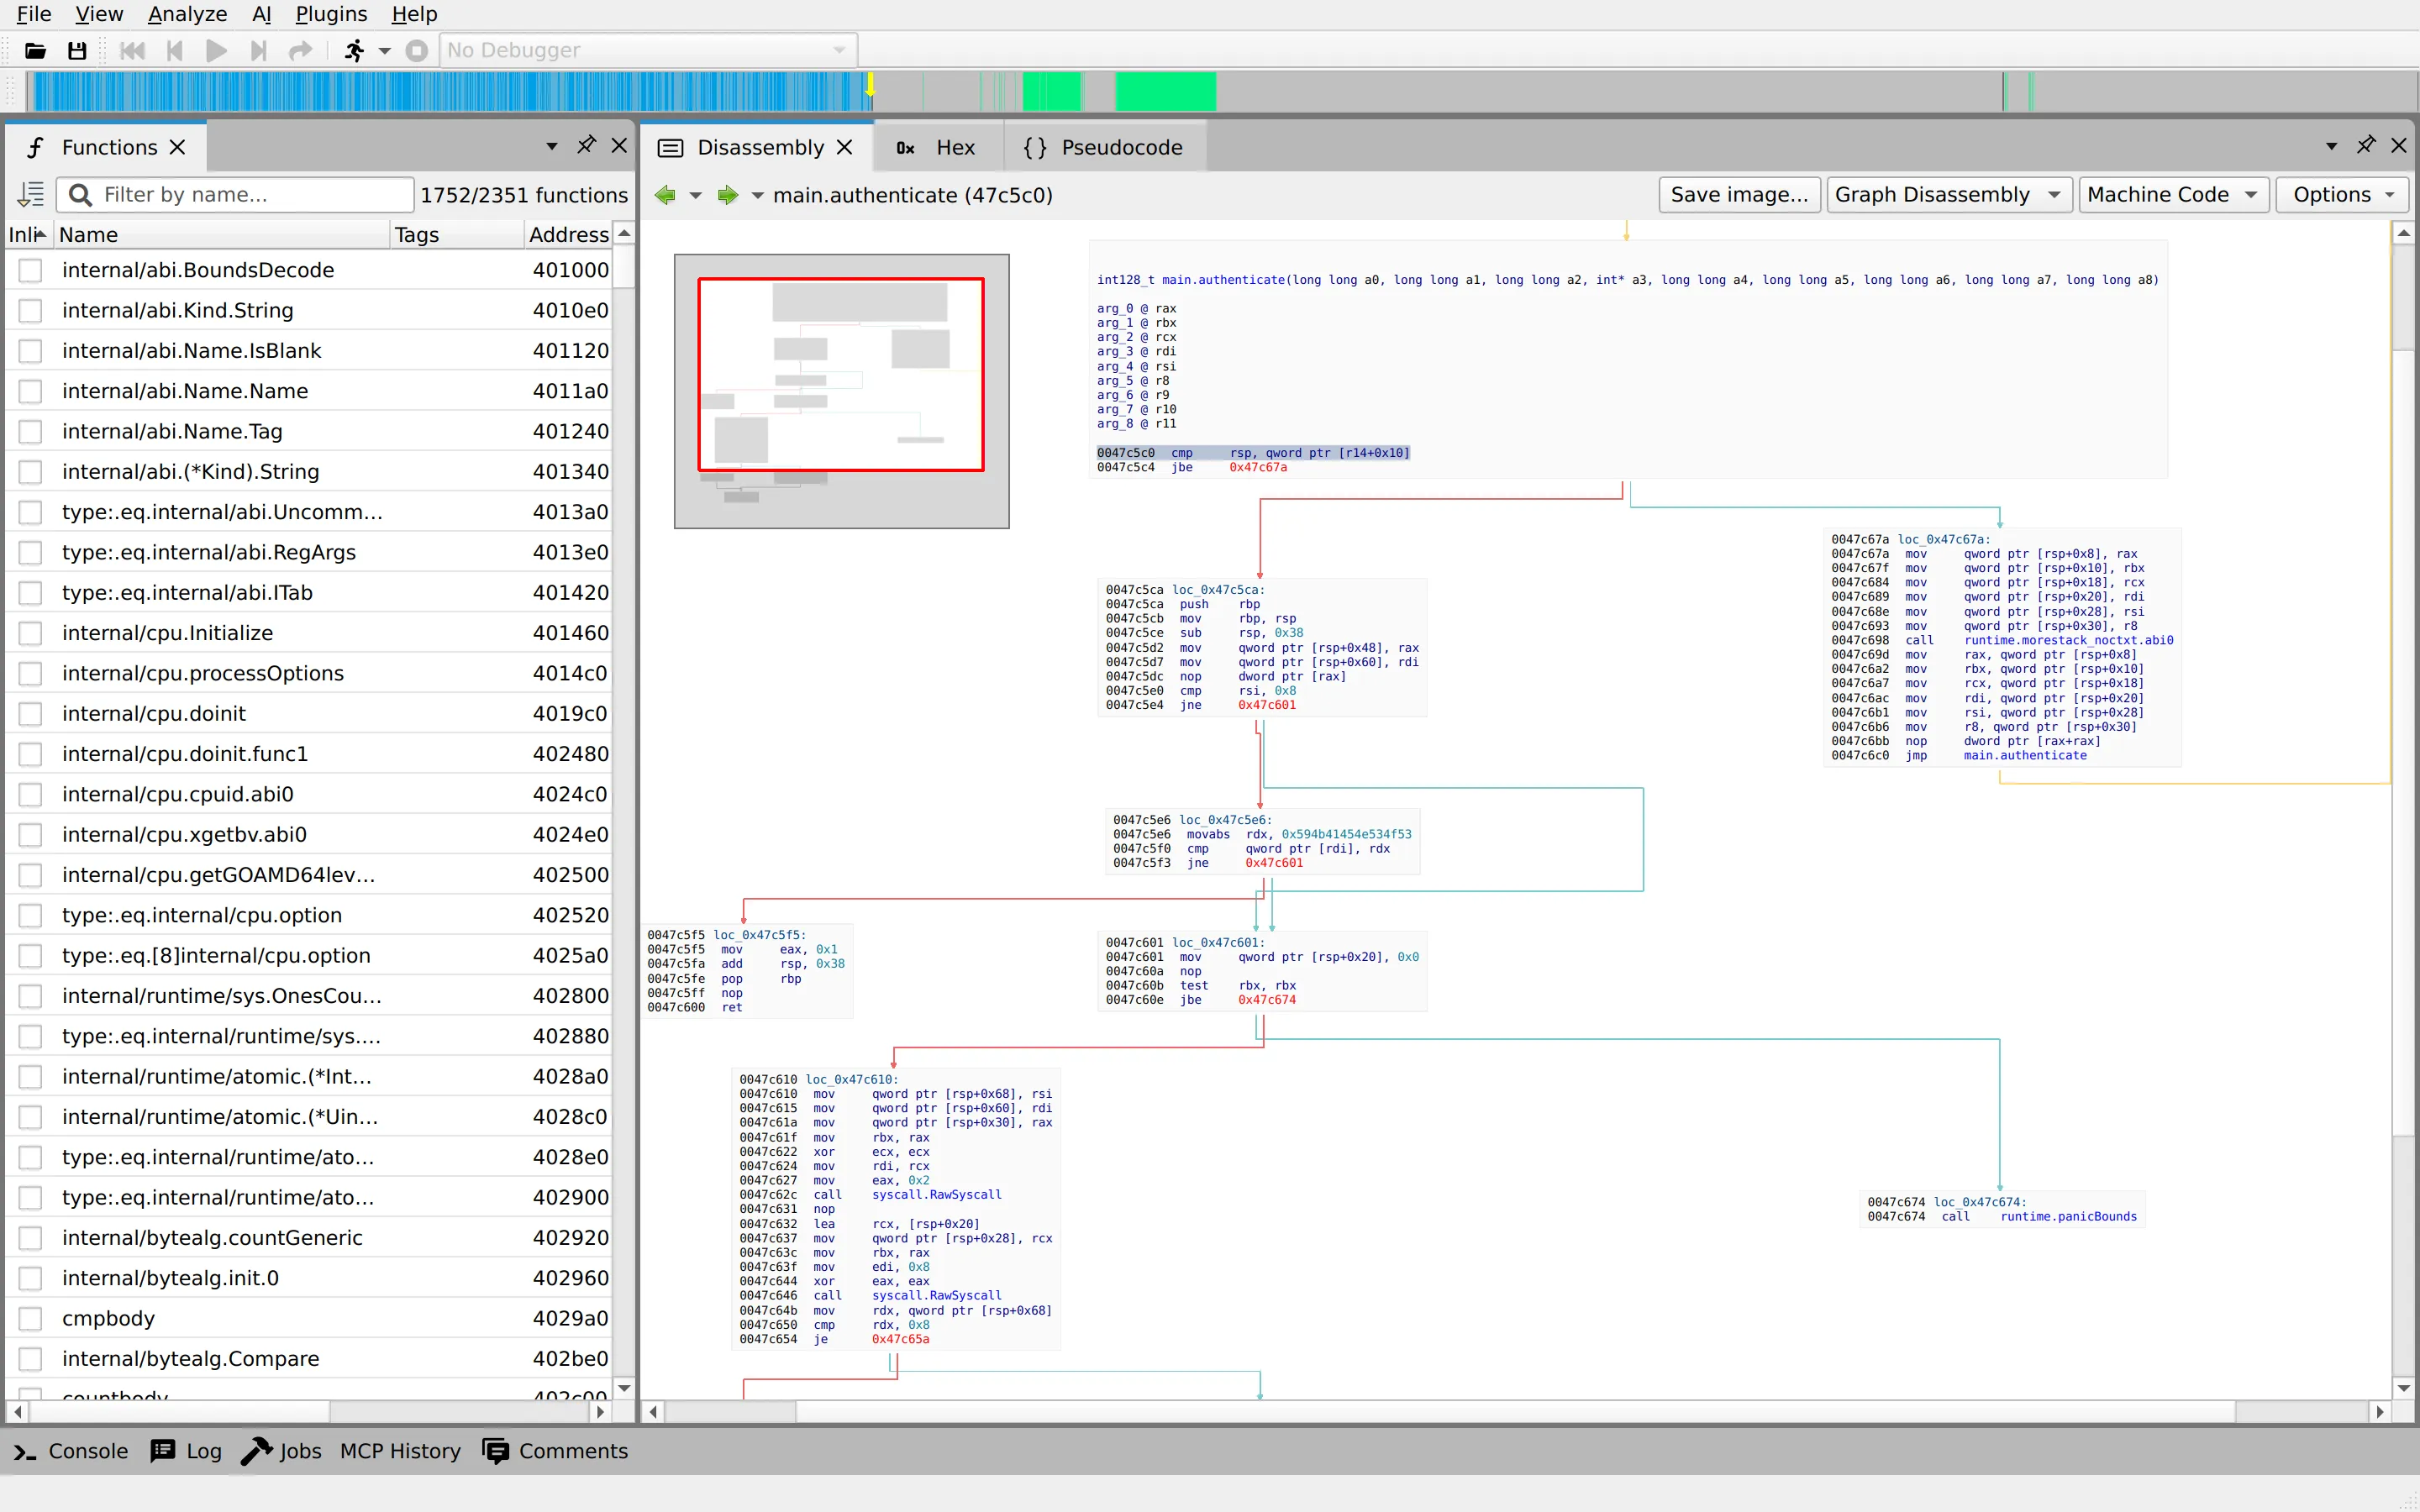
Task: Click the functions list scroll-down arrow
Action: (624, 1387)
